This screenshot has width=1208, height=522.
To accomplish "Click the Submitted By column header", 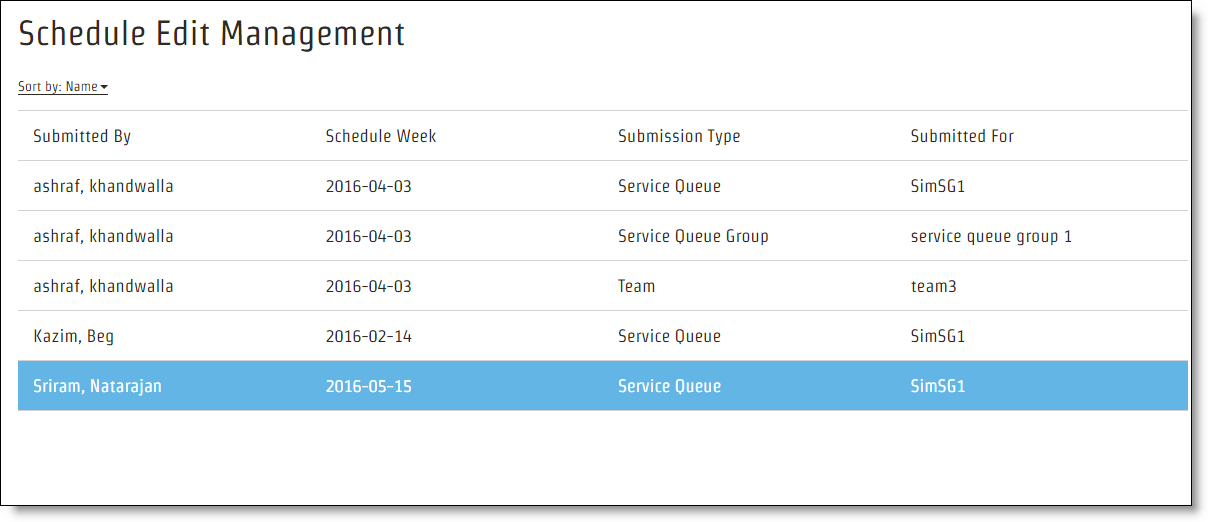I will coord(82,136).
